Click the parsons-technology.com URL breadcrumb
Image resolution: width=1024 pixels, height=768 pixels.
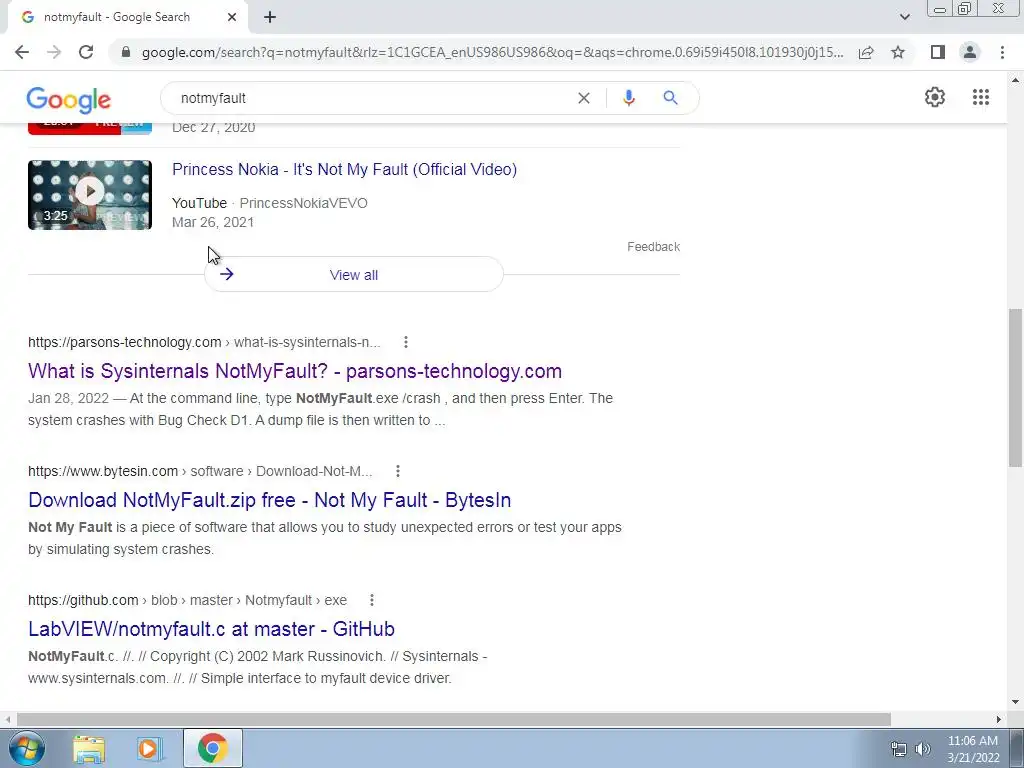coord(204,342)
